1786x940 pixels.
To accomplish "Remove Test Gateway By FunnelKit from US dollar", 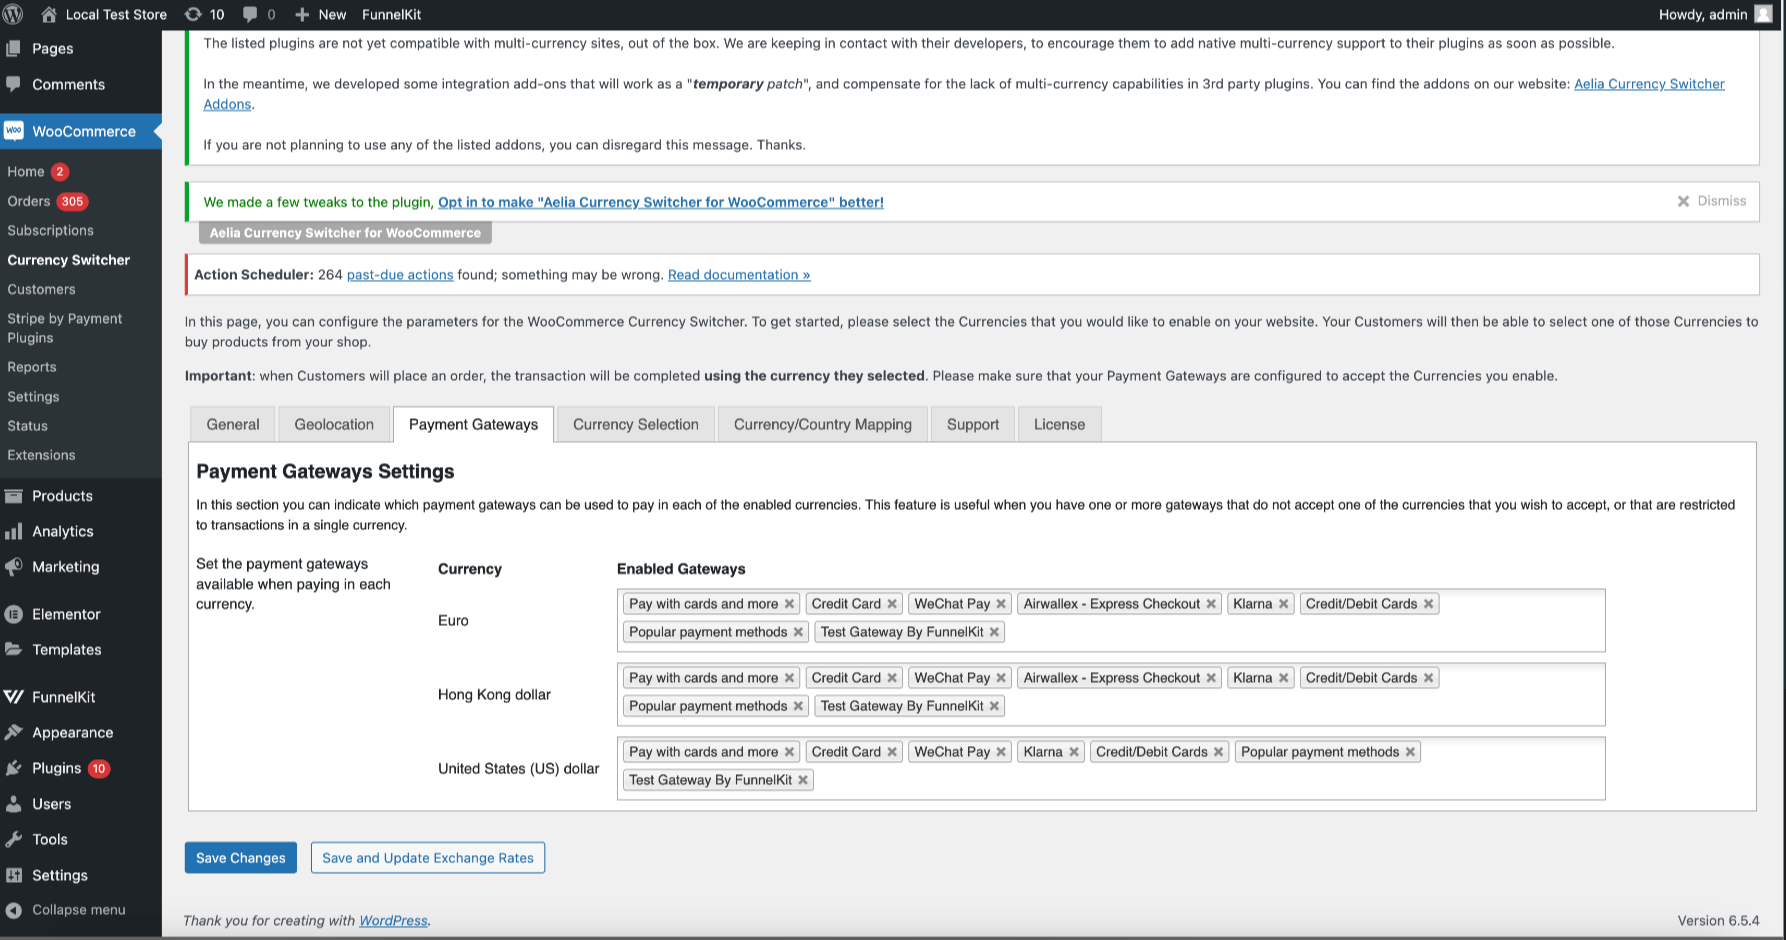I will tap(803, 780).
